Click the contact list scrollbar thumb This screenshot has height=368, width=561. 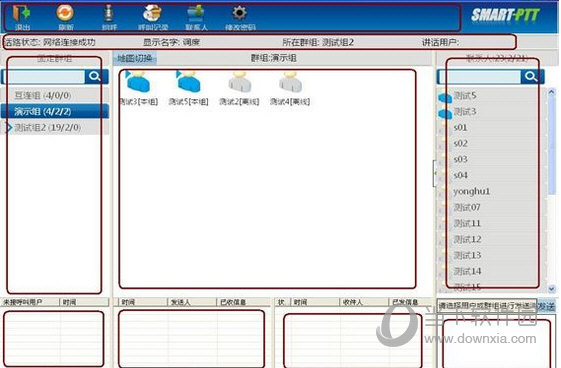(x=551, y=145)
